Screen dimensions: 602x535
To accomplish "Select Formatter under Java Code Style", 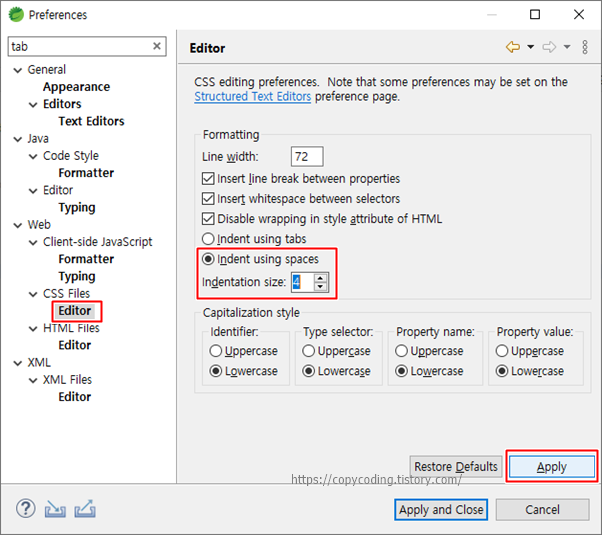I will pos(86,173).
